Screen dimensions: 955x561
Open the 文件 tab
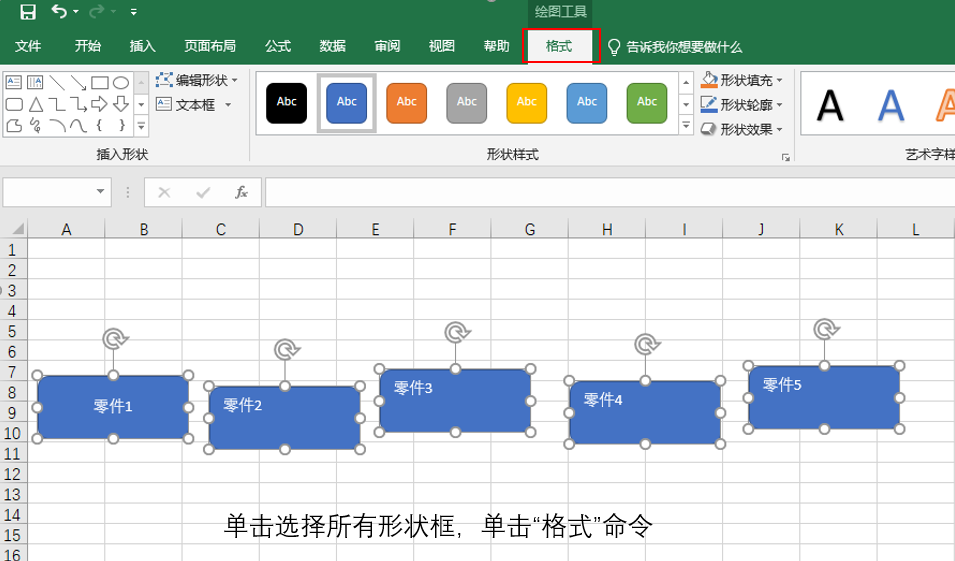point(27,46)
